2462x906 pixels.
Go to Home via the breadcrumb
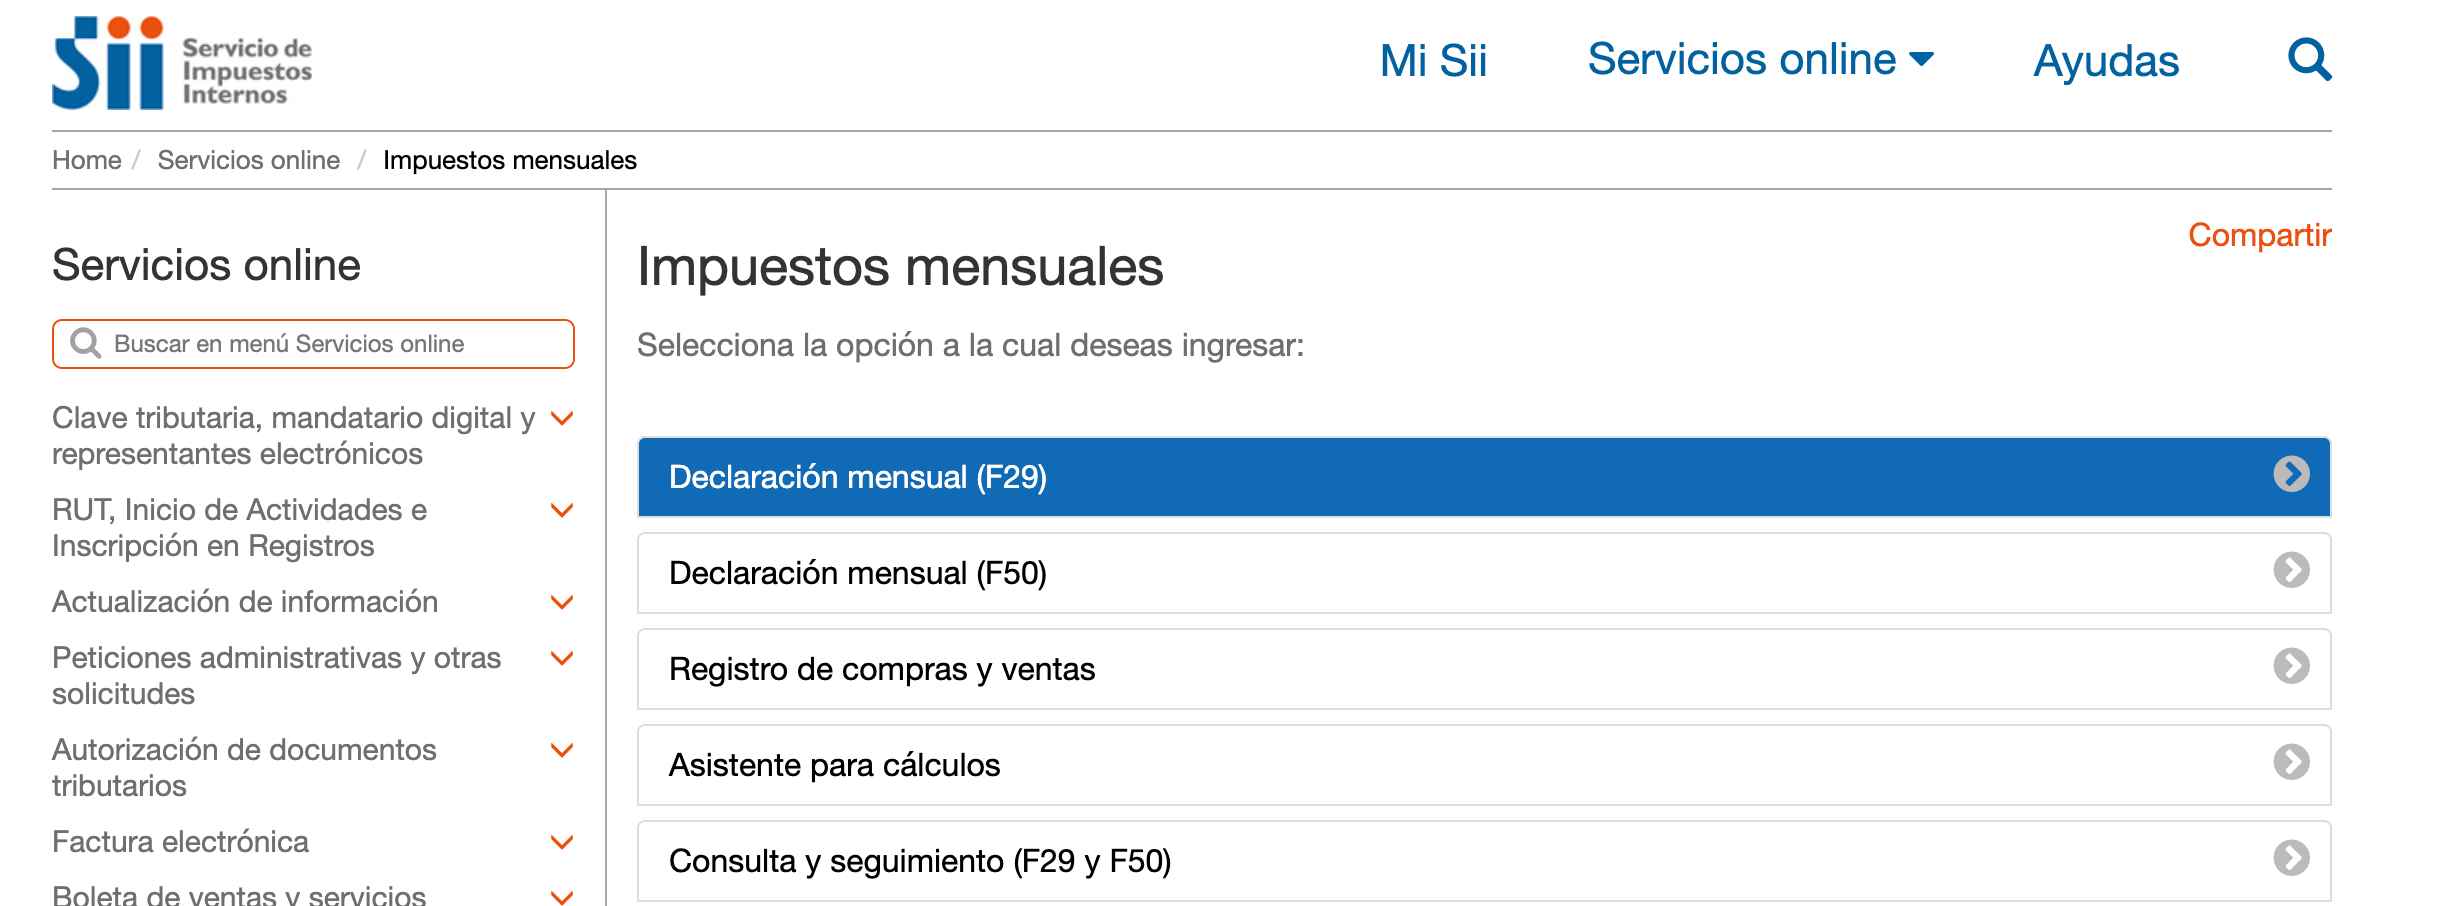tap(86, 159)
